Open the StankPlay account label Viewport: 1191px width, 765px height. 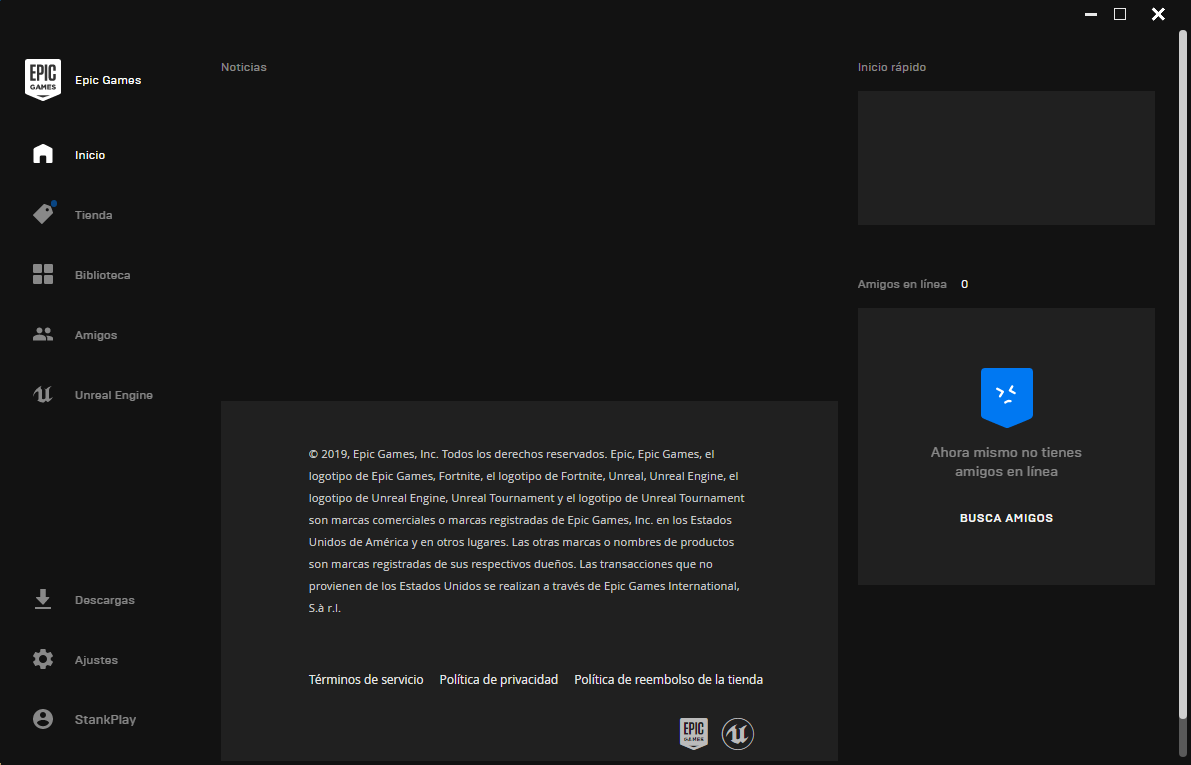[106, 719]
